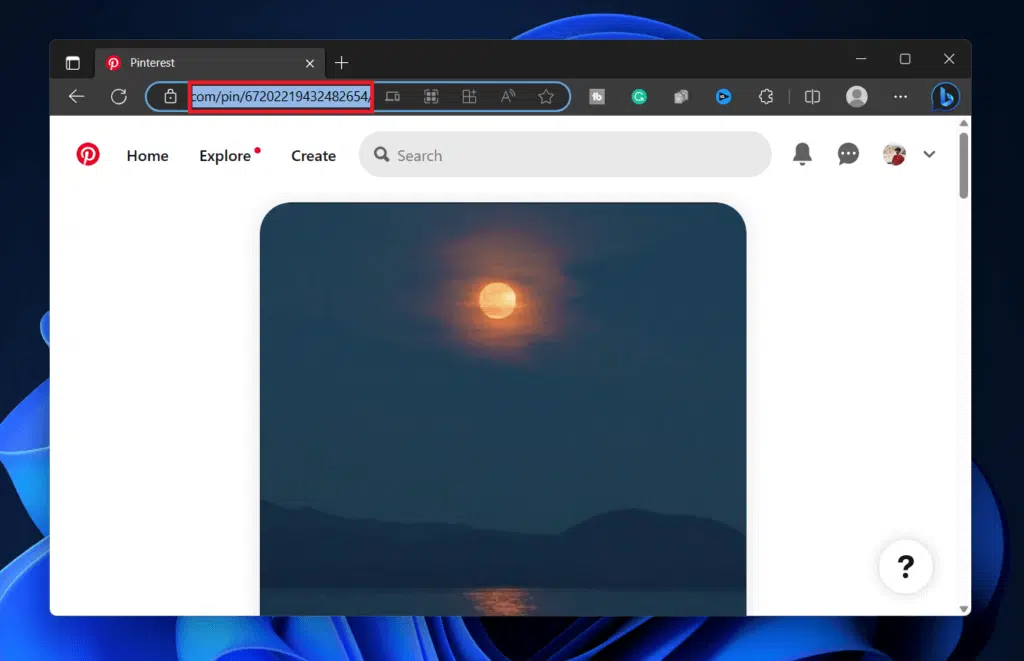Go back with the browser back arrow
Viewport: 1024px width, 661px height.
click(x=76, y=97)
